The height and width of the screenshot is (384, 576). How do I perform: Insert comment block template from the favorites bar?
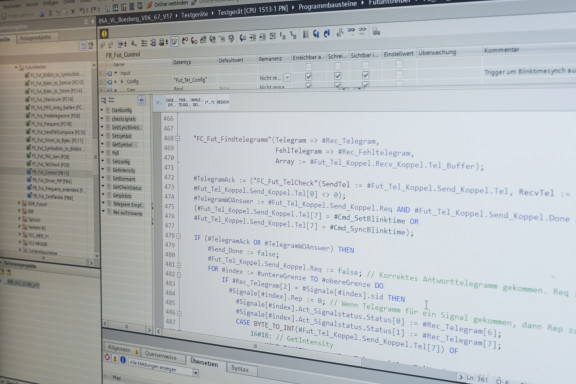(x=209, y=102)
